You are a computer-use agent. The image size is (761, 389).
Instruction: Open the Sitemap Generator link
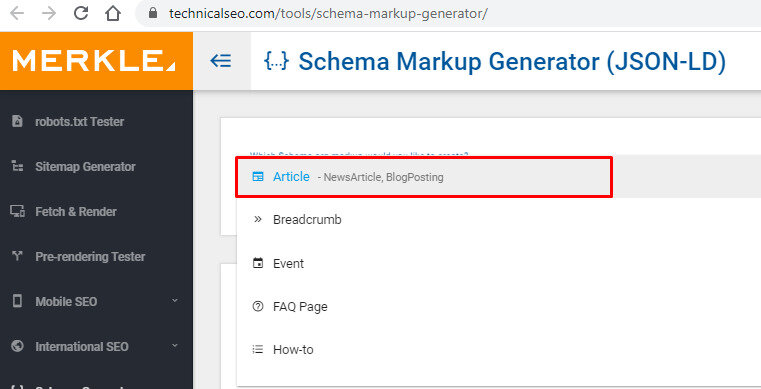click(x=85, y=167)
